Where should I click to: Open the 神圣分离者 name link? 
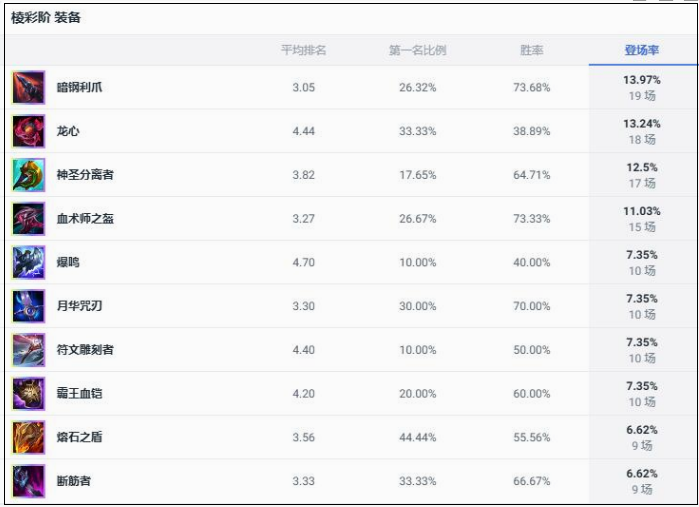coord(85,174)
